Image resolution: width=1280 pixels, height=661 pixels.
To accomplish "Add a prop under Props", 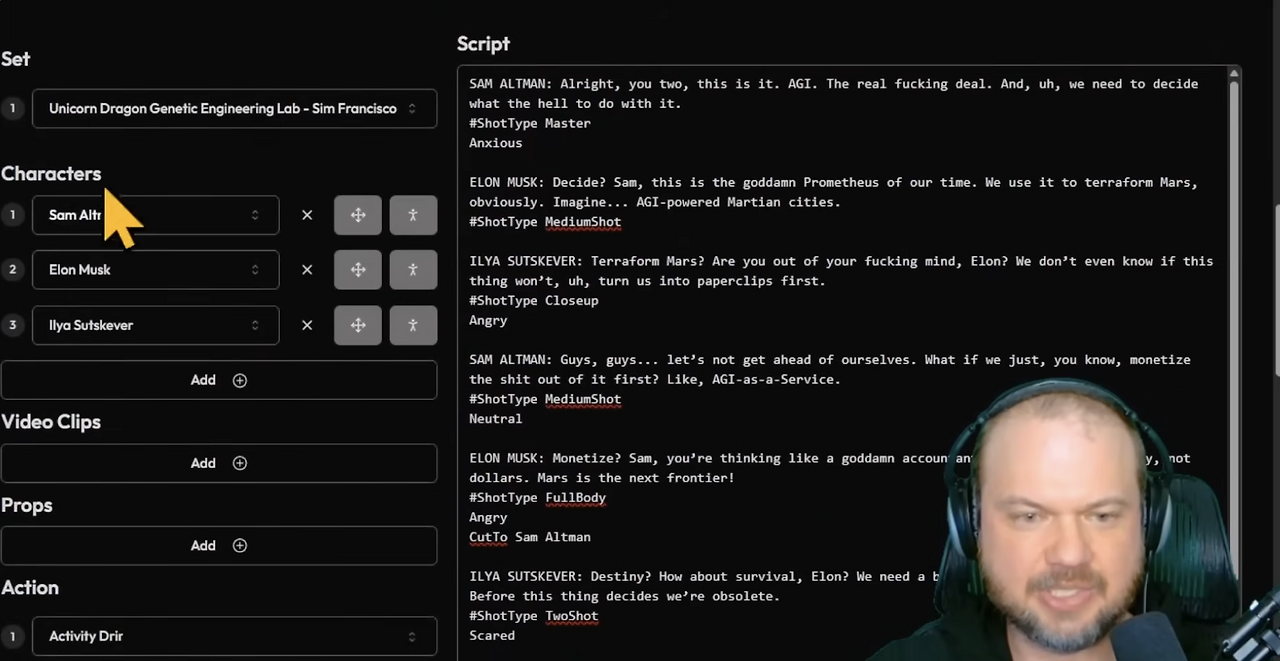I will tap(219, 545).
